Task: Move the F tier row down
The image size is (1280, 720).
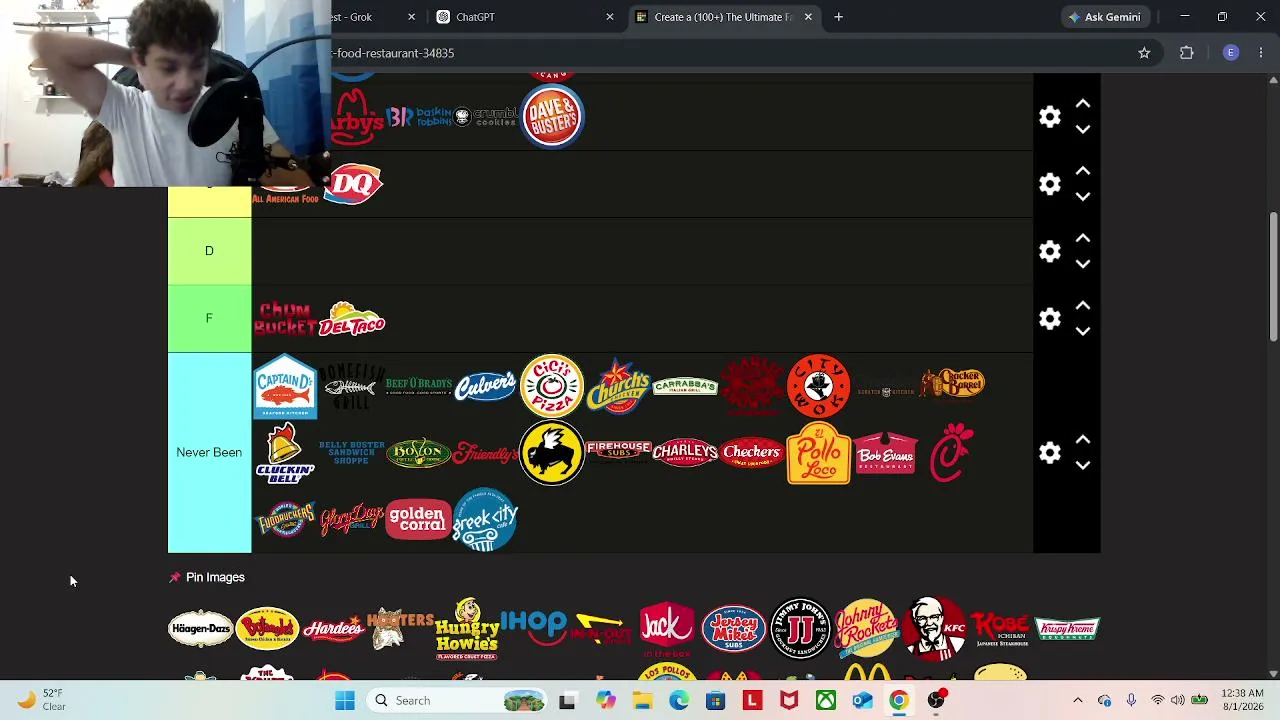Action: tap(1083, 330)
